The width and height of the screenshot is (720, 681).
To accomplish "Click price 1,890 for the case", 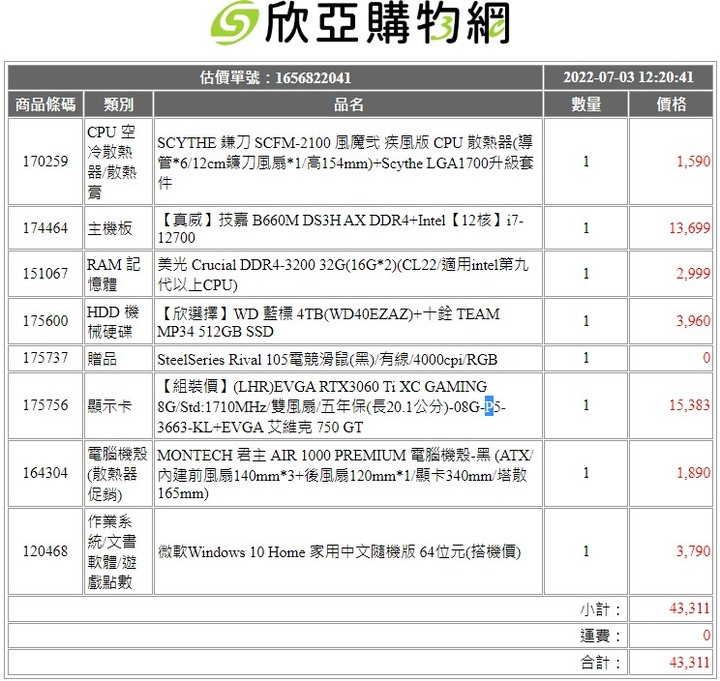I will tap(693, 473).
